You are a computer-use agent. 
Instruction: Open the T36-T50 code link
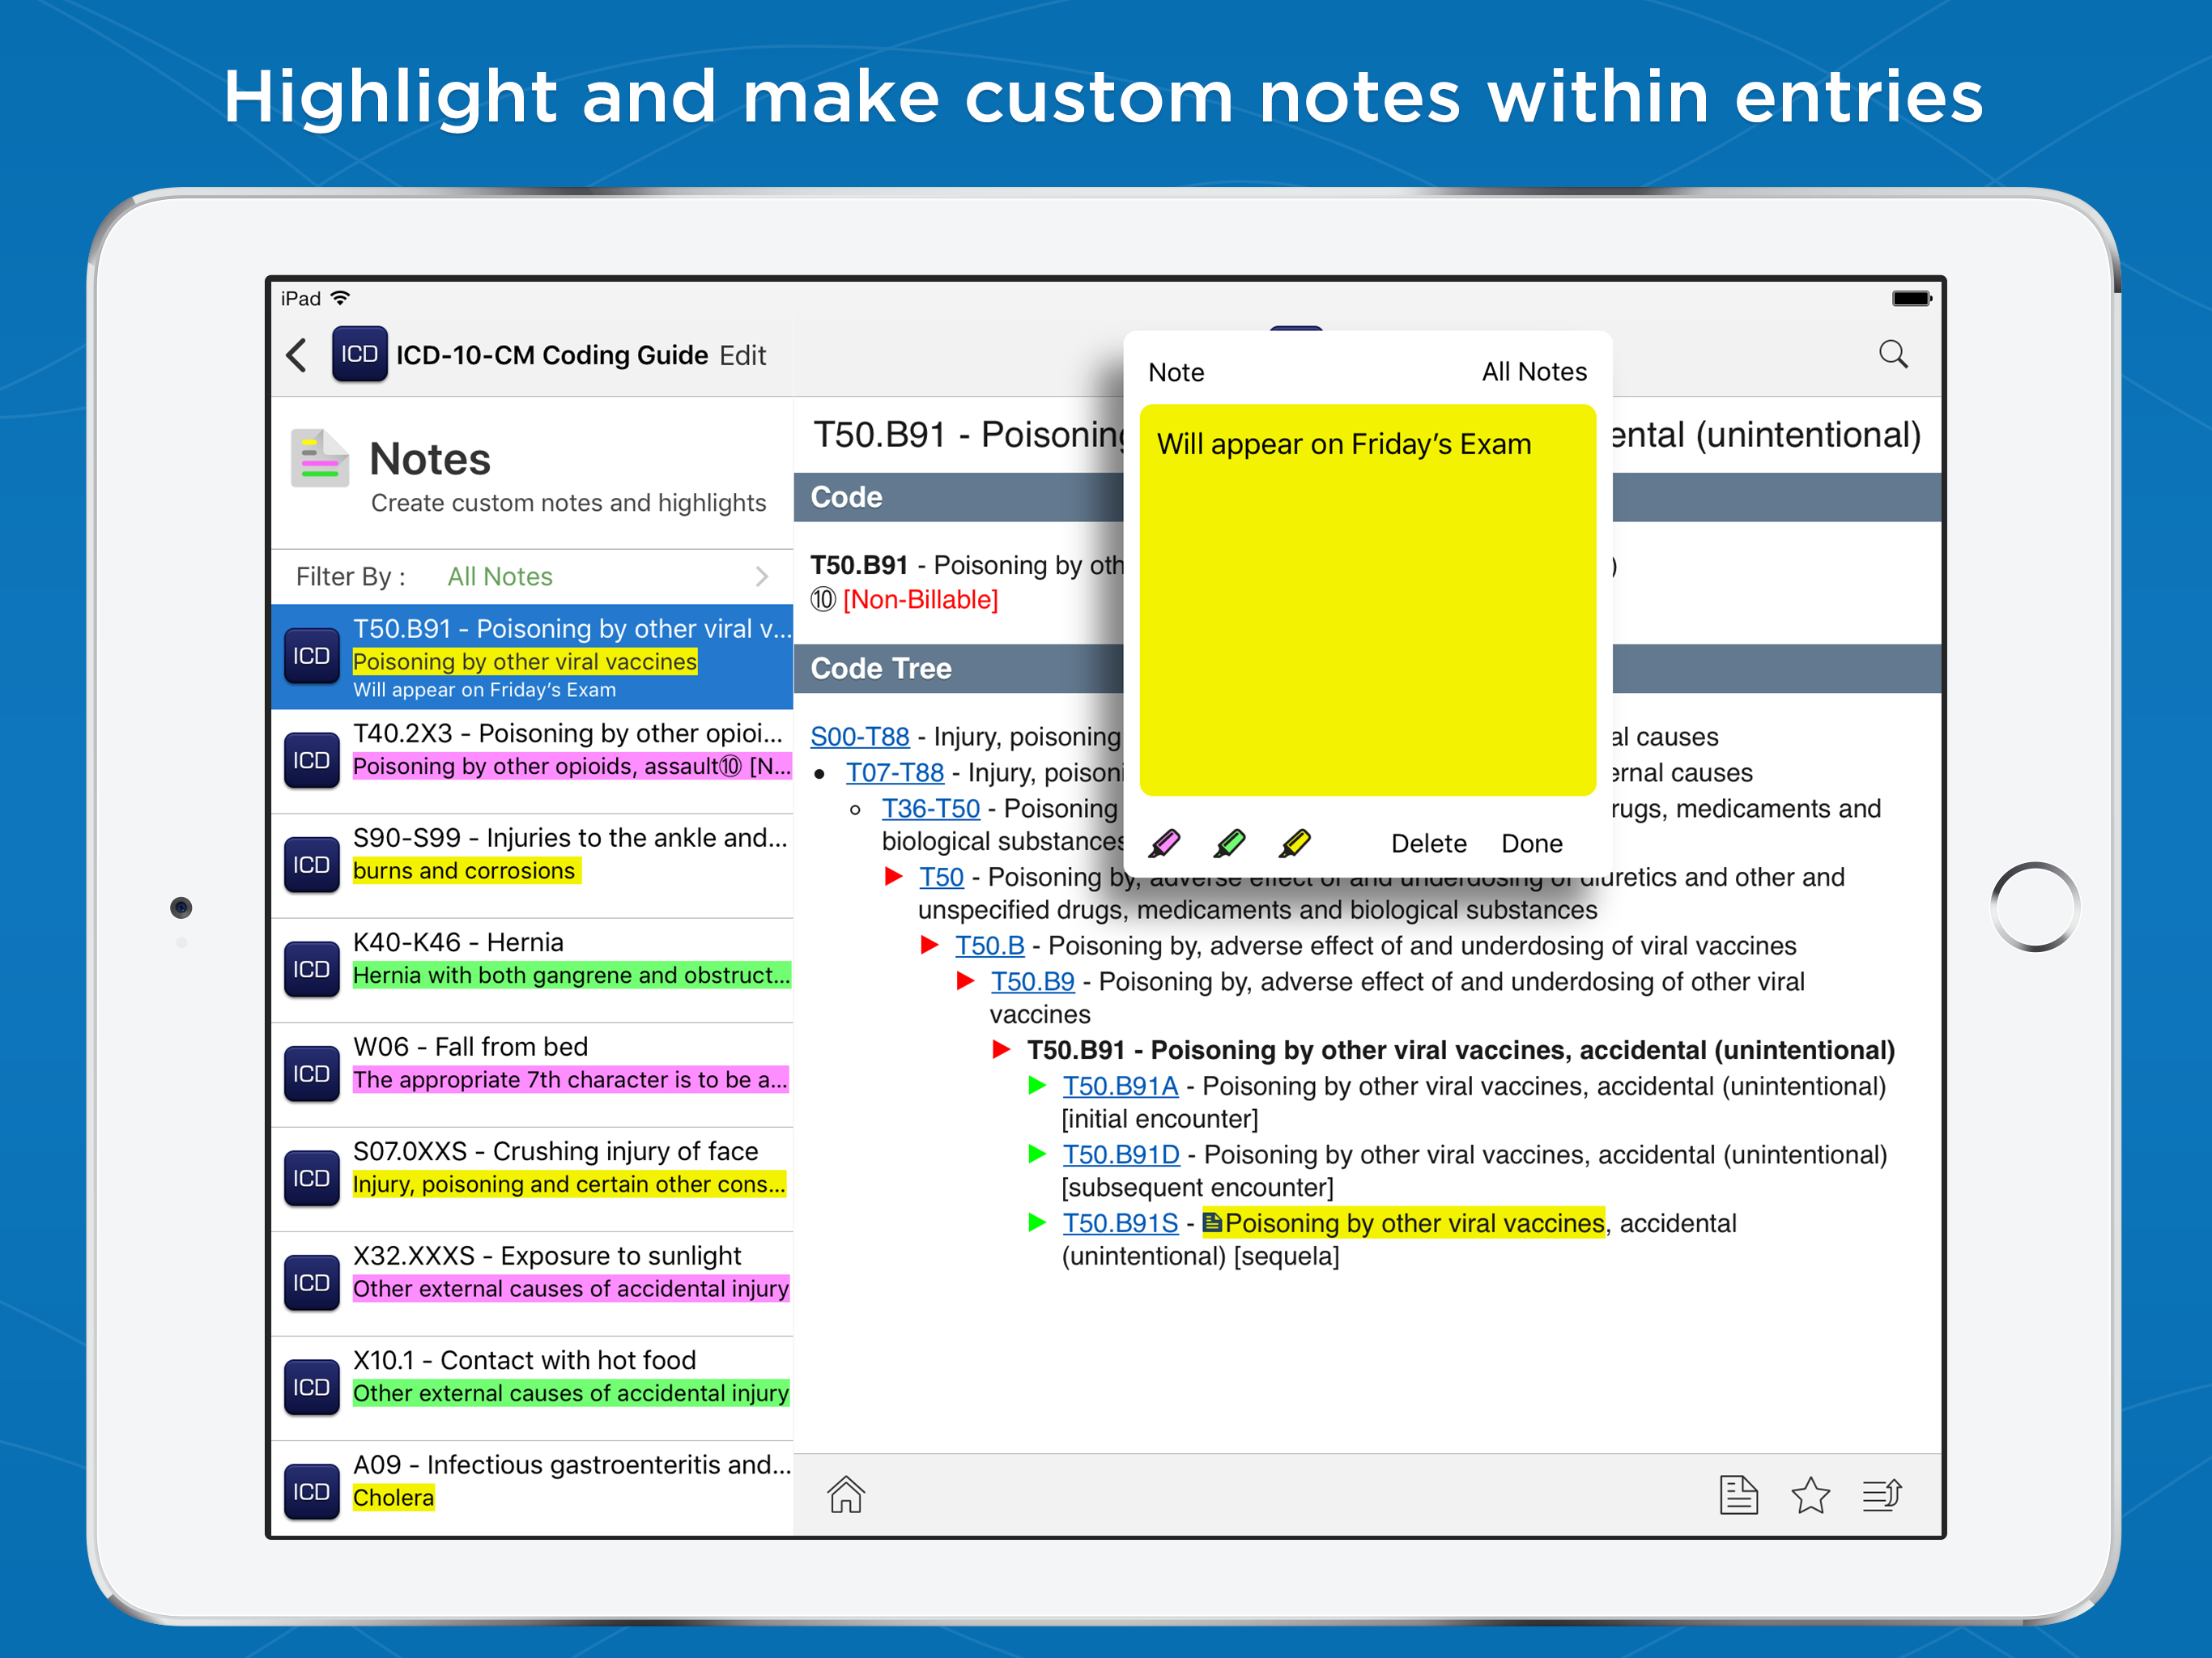[930, 808]
